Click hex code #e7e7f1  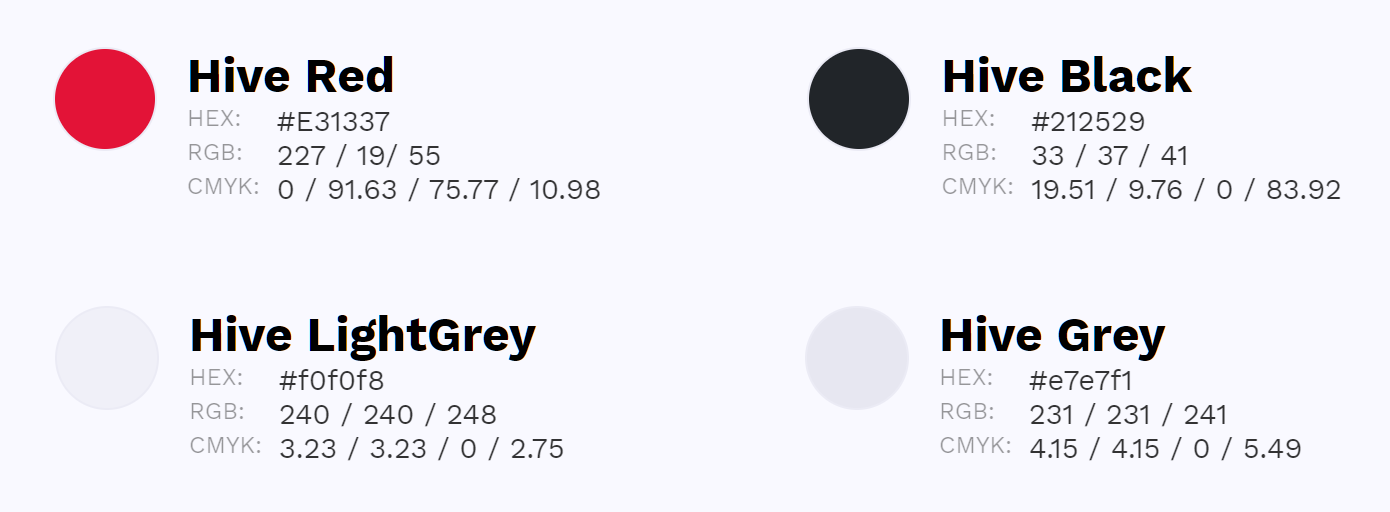[1081, 381]
